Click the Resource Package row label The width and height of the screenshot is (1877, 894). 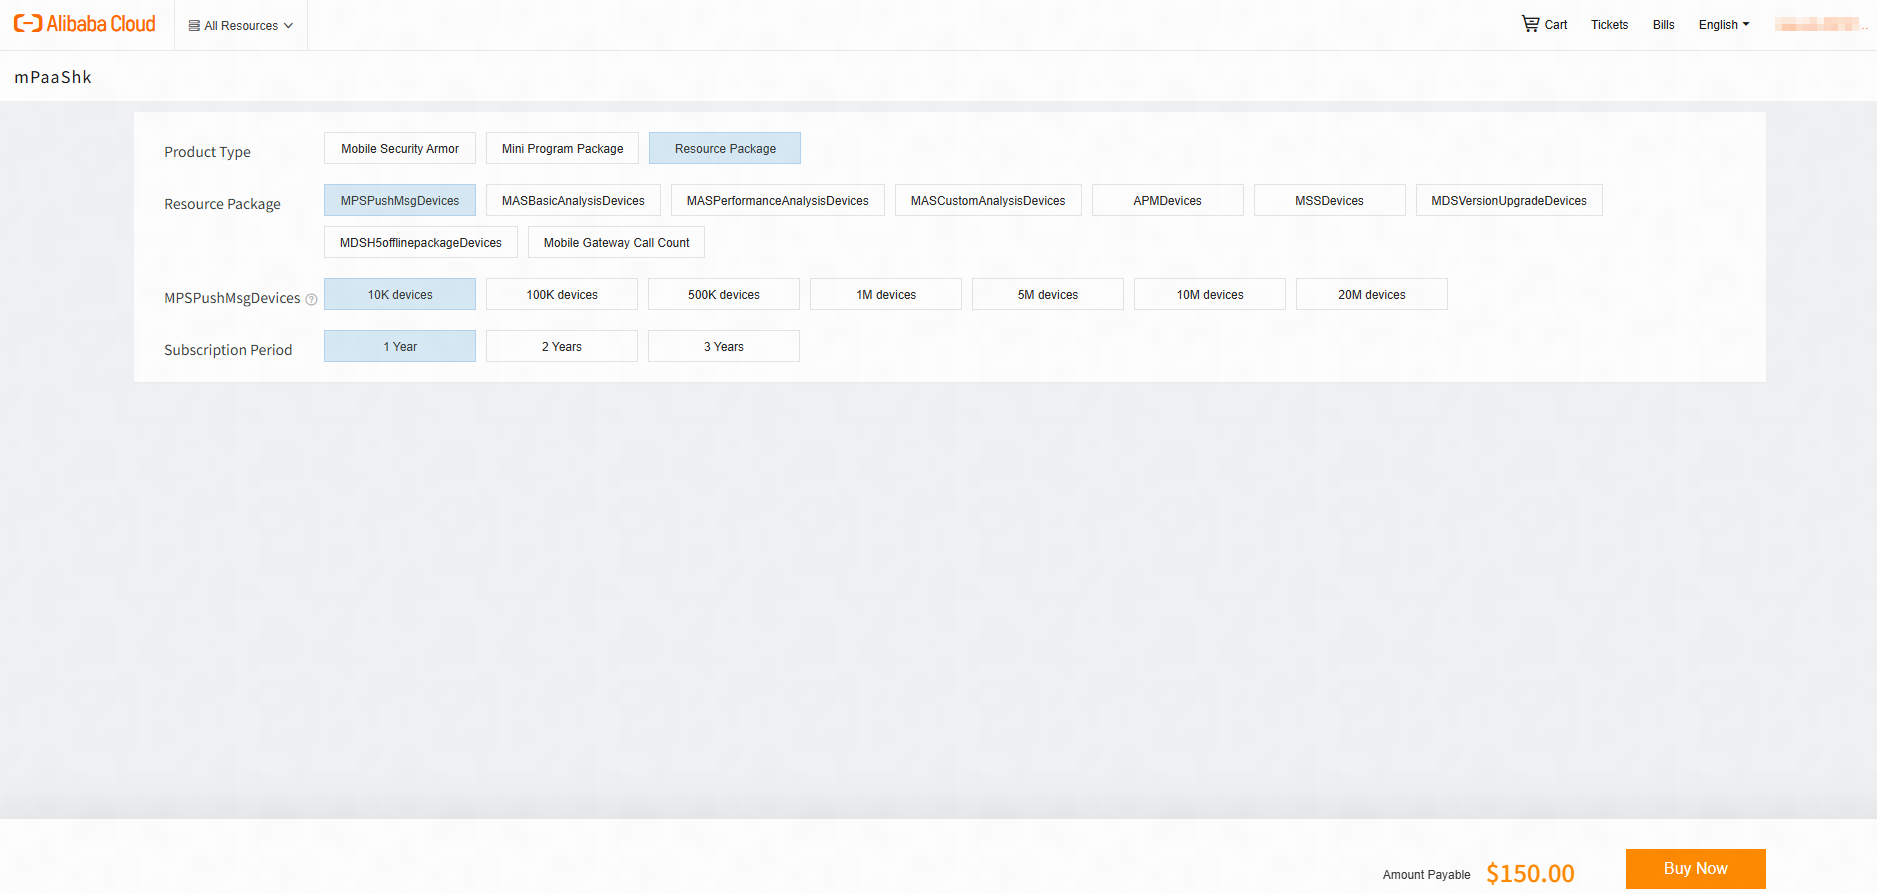[222, 204]
